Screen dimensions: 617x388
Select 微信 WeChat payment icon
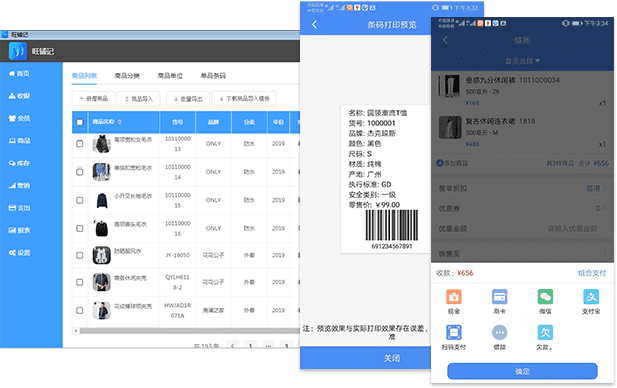click(x=545, y=297)
